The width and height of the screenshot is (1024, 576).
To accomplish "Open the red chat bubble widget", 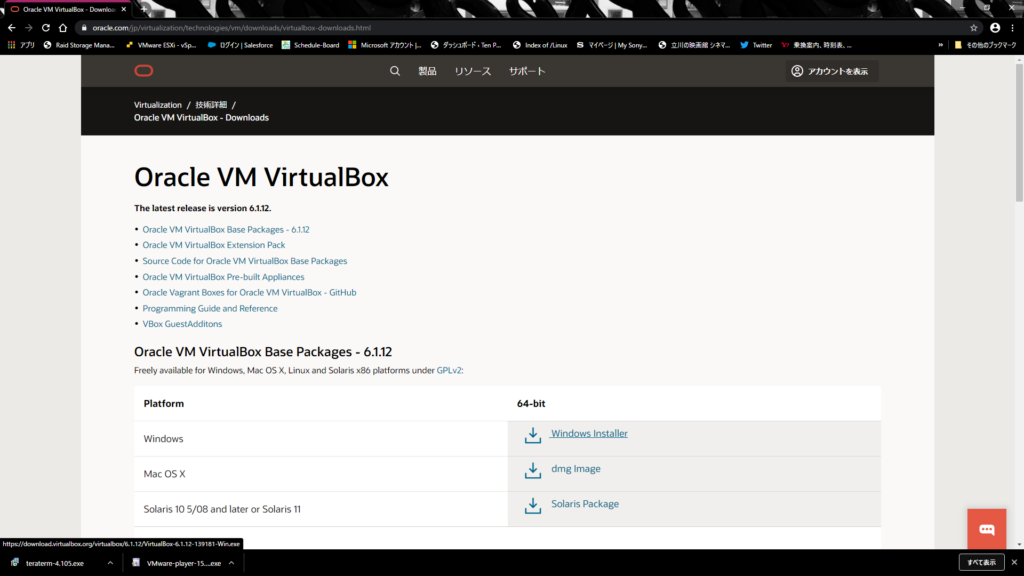I will point(987,529).
